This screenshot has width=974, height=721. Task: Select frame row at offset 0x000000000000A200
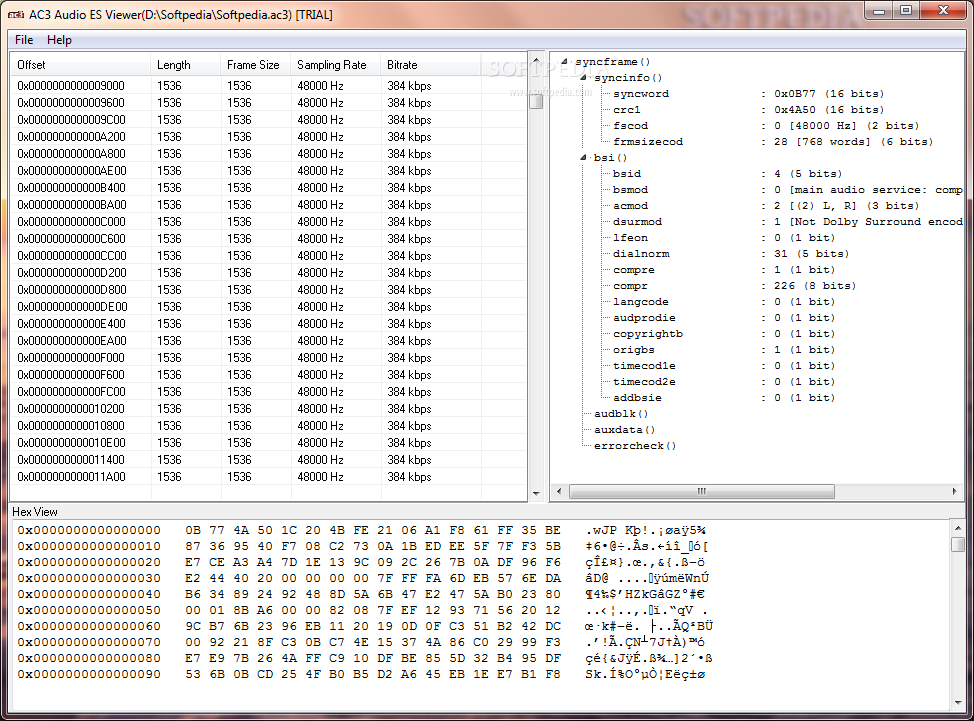(x=268, y=137)
